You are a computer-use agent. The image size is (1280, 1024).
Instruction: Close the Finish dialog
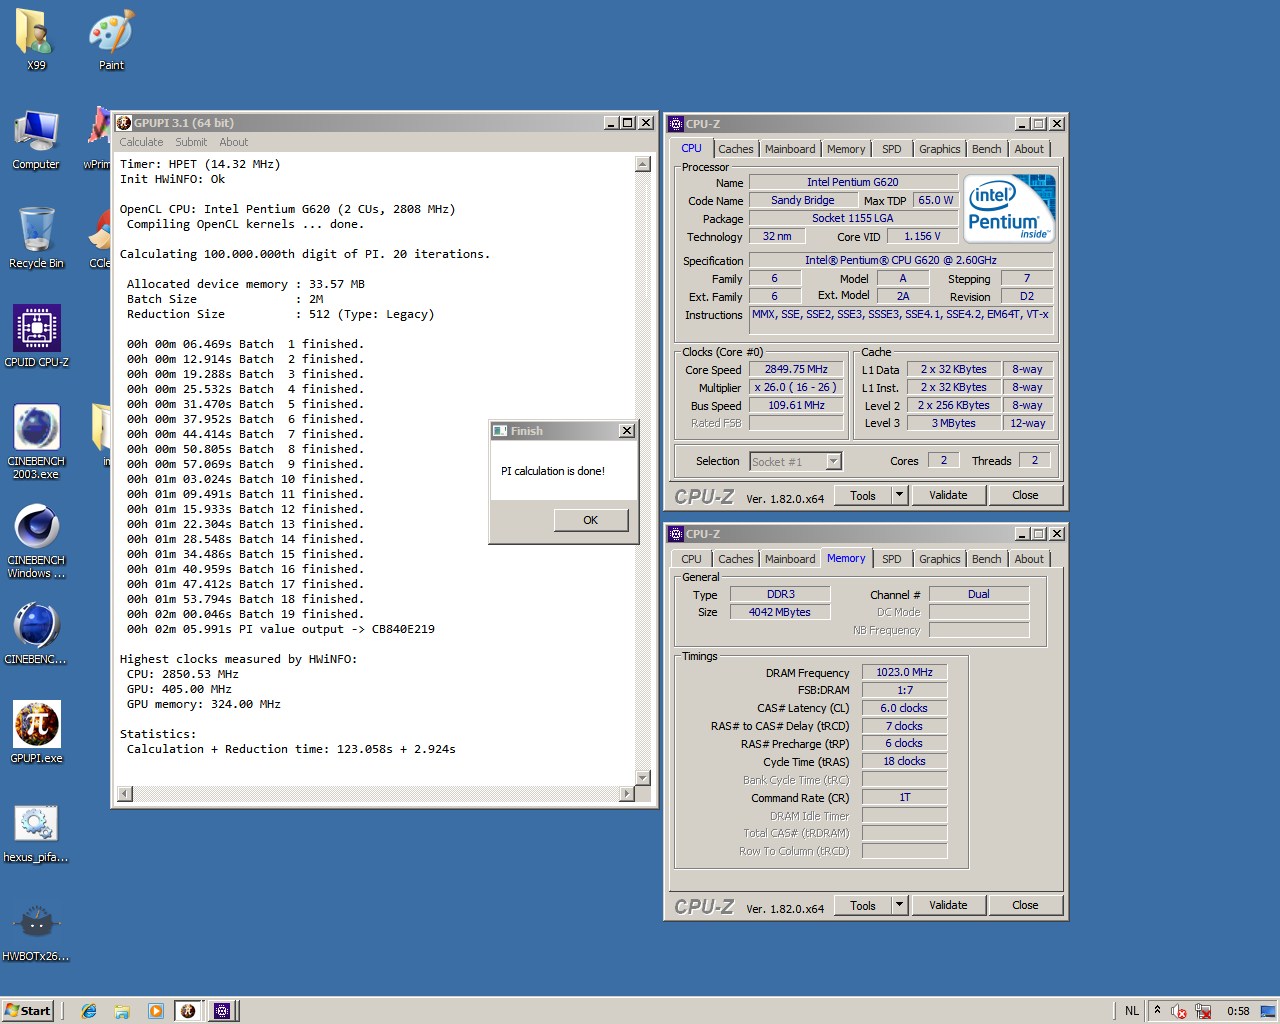pyautogui.click(x=627, y=431)
